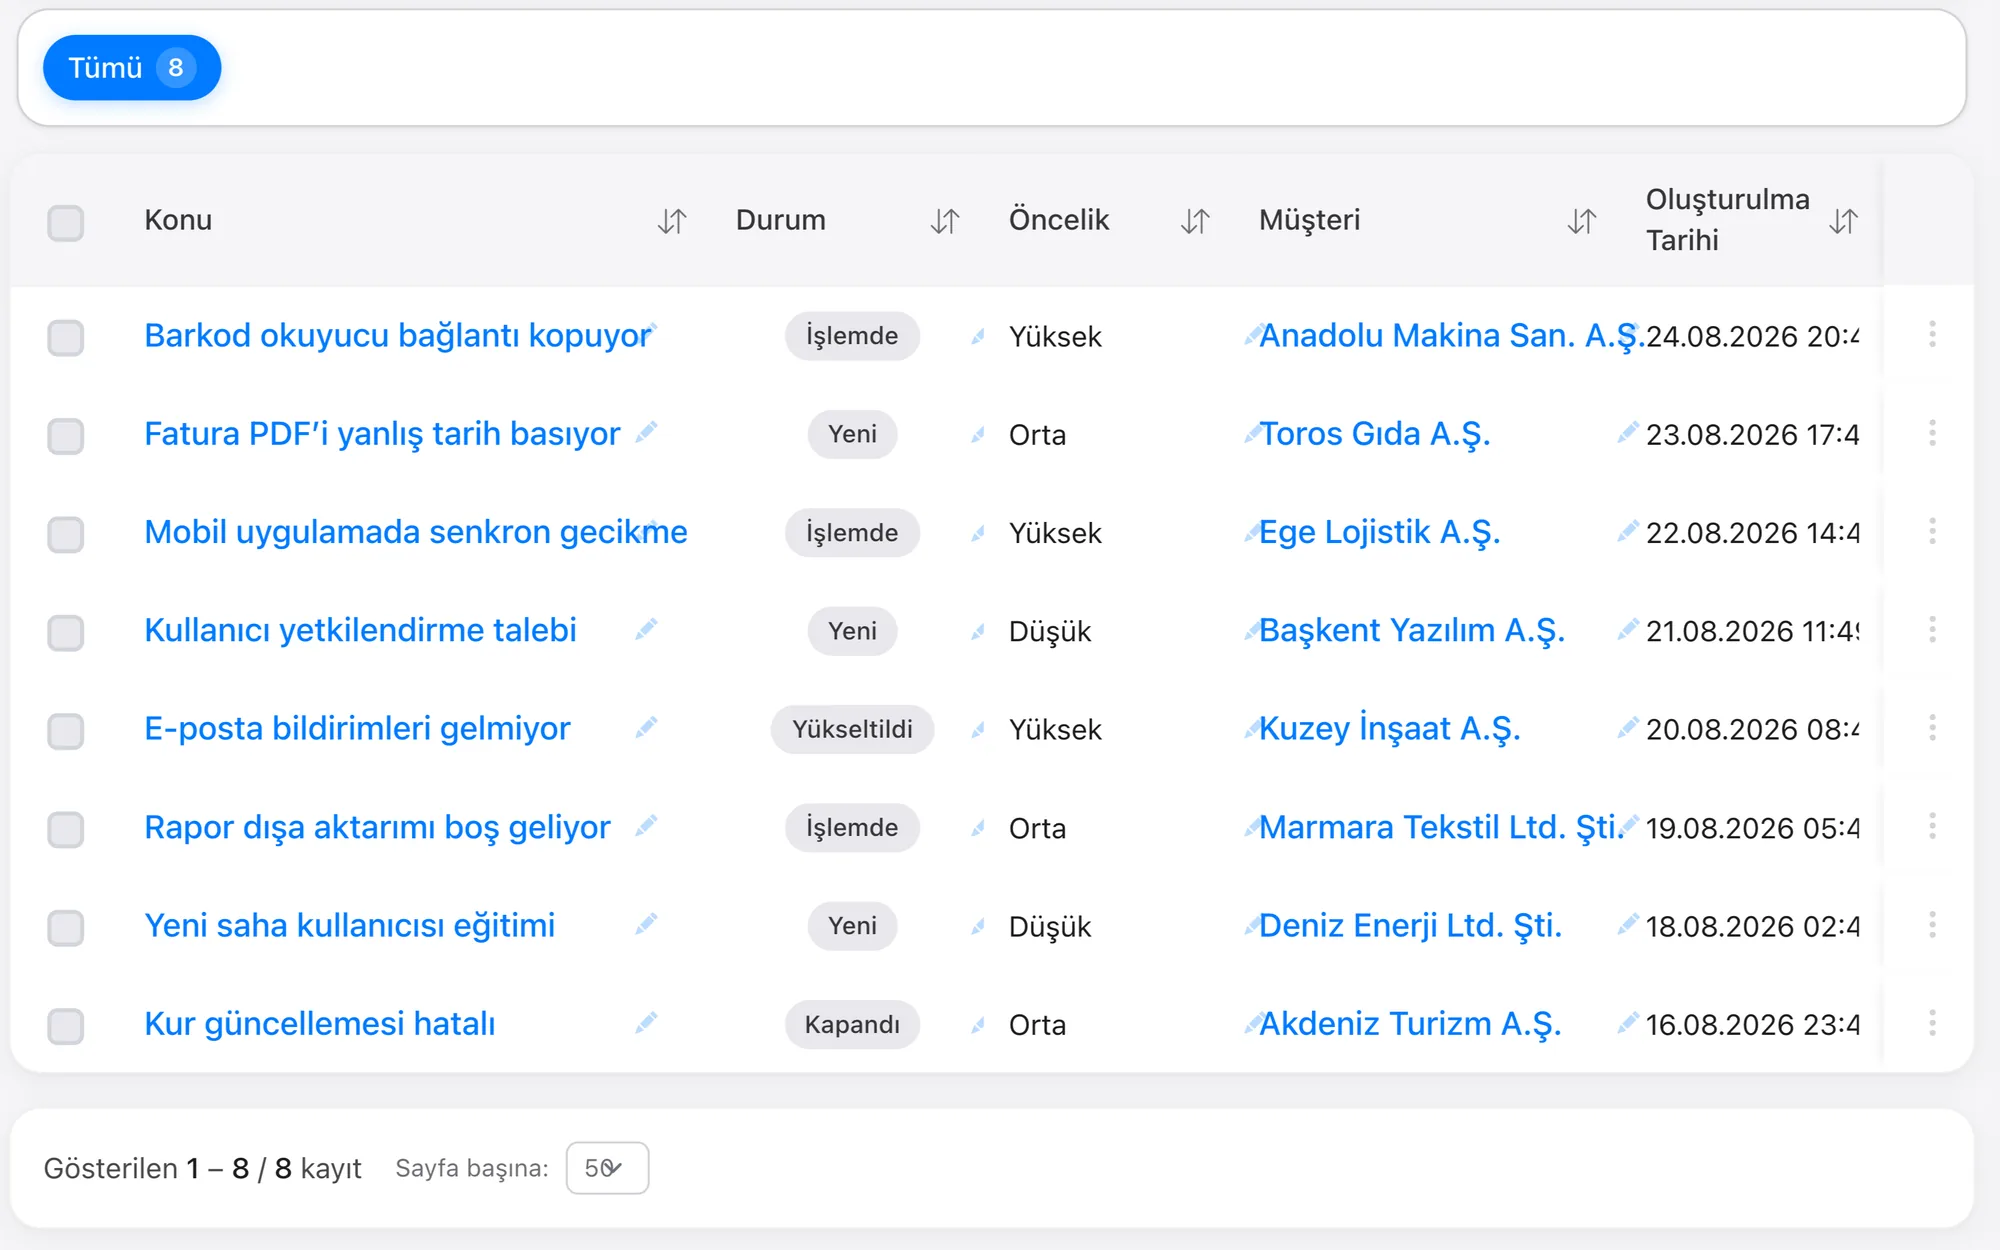Open customer Ege Lojistik A.Ş.
The width and height of the screenshot is (2000, 1250).
coord(1379,533)
